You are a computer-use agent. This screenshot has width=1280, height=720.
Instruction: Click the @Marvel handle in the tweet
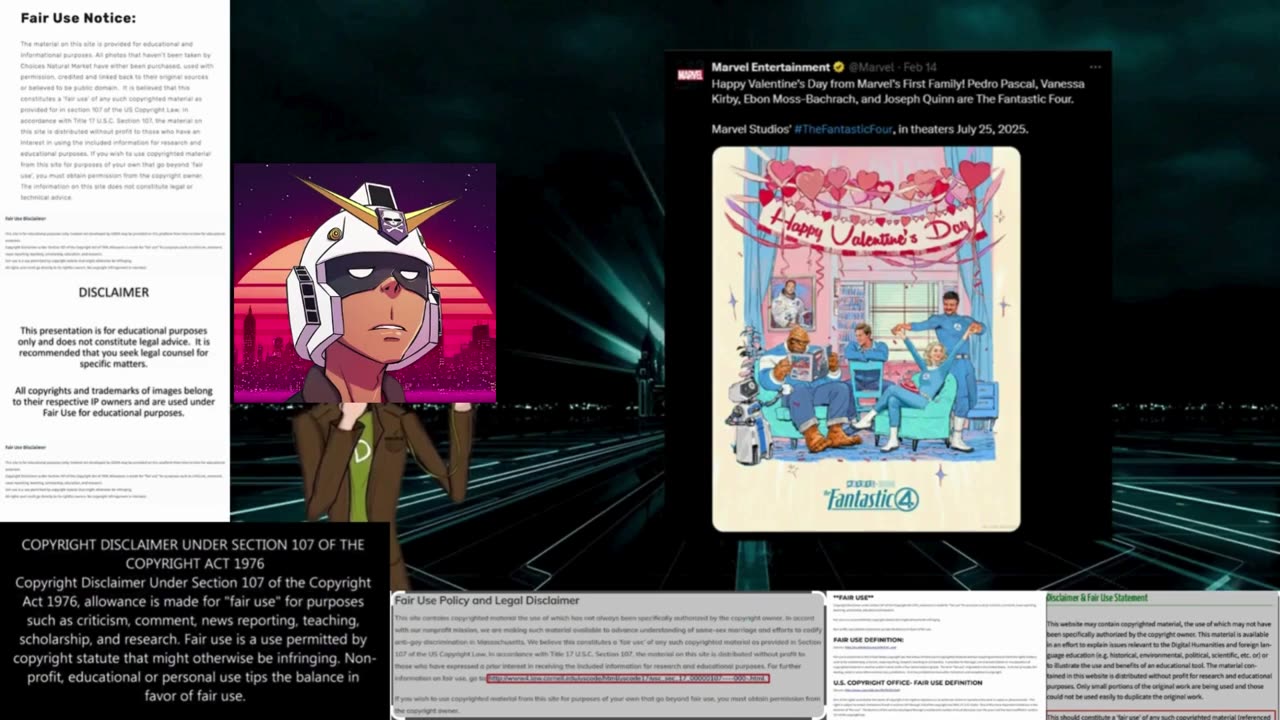tap(870, 67)
